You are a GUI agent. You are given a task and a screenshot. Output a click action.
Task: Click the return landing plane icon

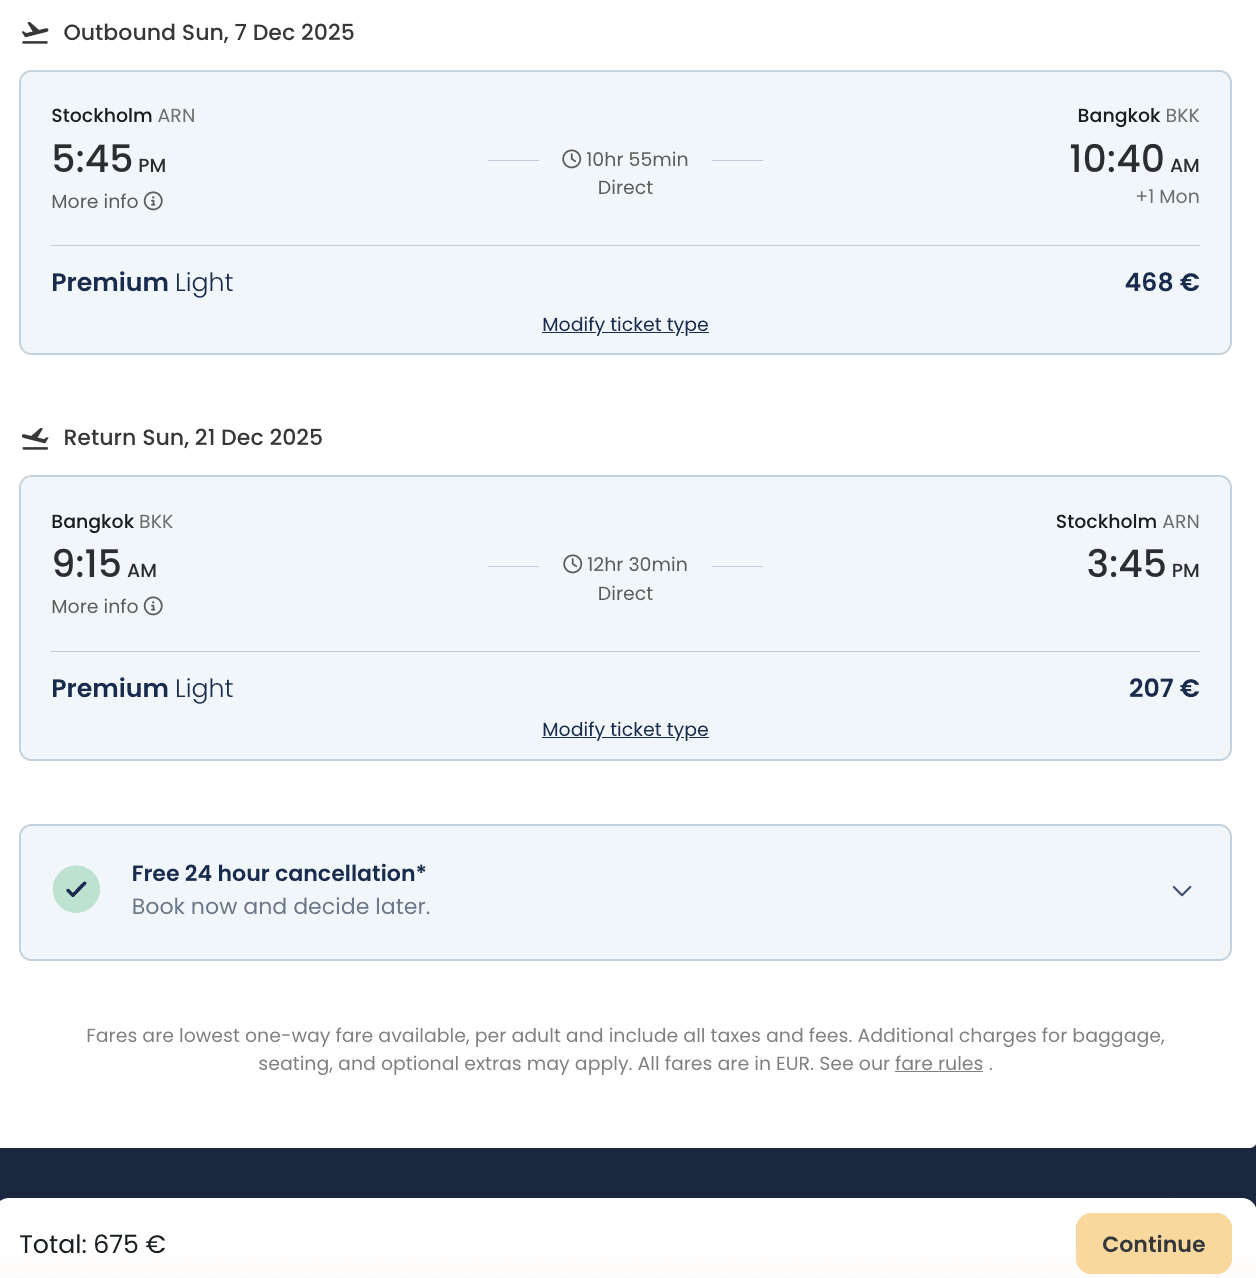point(35,438)
